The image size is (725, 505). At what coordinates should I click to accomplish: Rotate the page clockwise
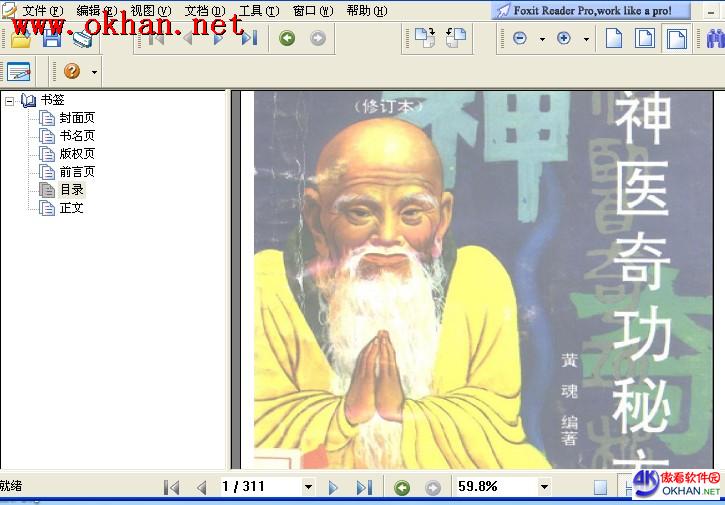[425, 38]
